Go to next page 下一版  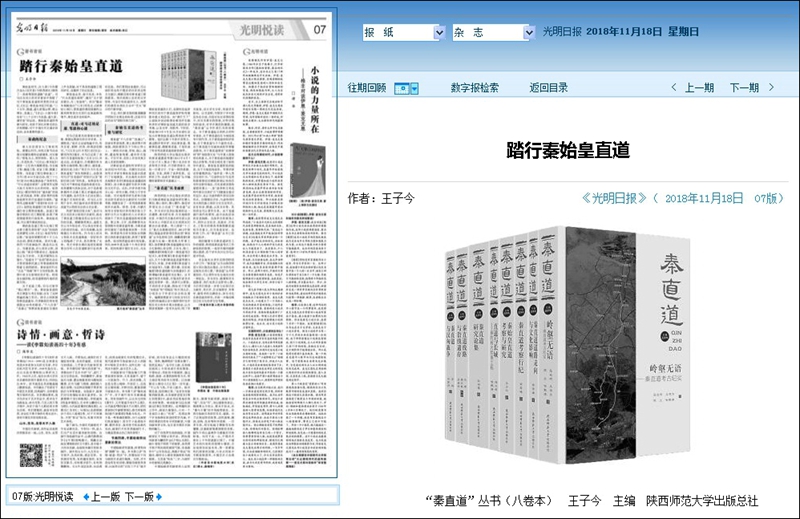coord(139,497)
